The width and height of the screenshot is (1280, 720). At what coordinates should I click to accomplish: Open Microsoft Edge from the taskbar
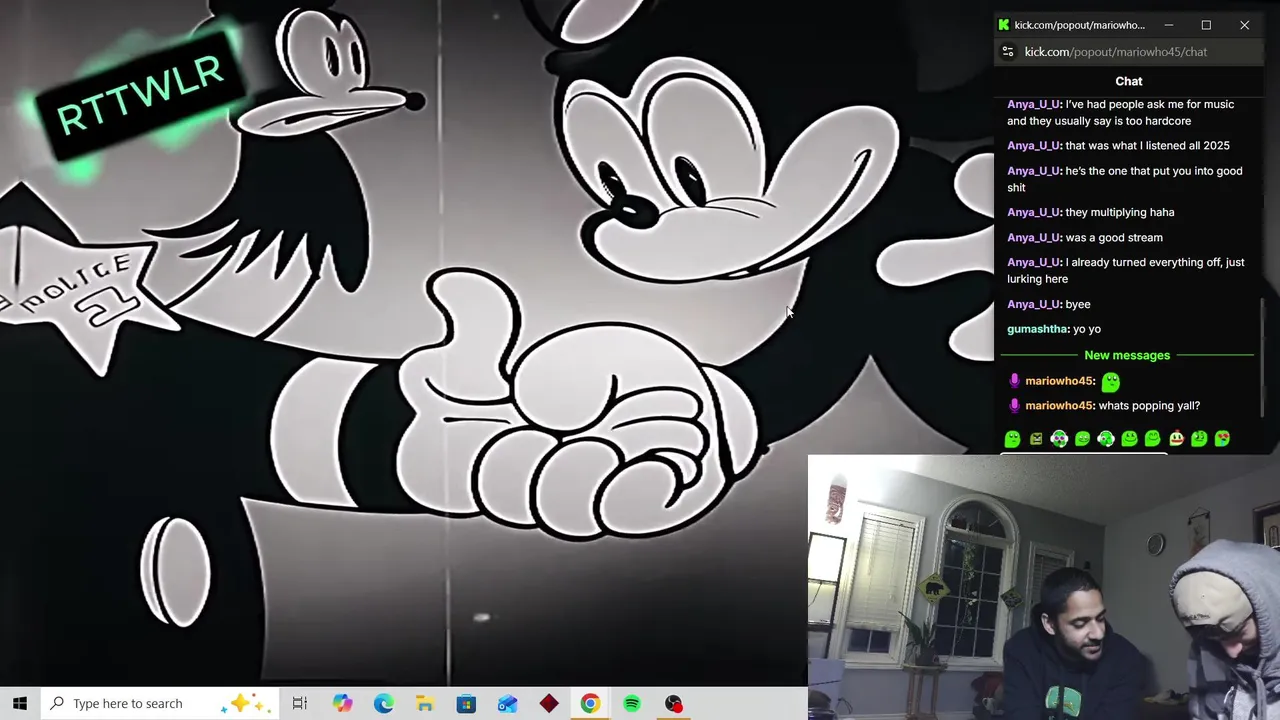[384, 703]
